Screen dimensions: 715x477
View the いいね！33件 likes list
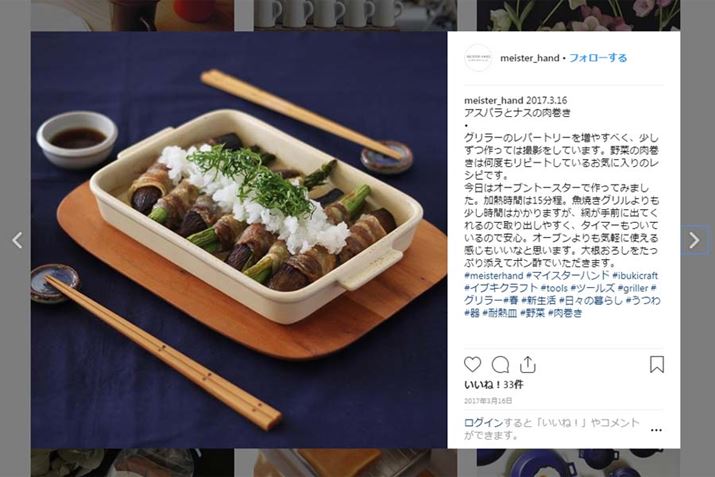pos(493,384)
